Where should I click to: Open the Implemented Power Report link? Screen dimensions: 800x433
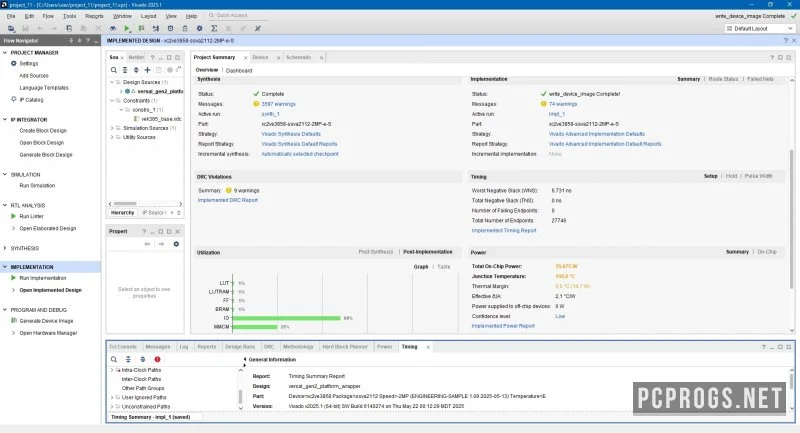[503, 326]
